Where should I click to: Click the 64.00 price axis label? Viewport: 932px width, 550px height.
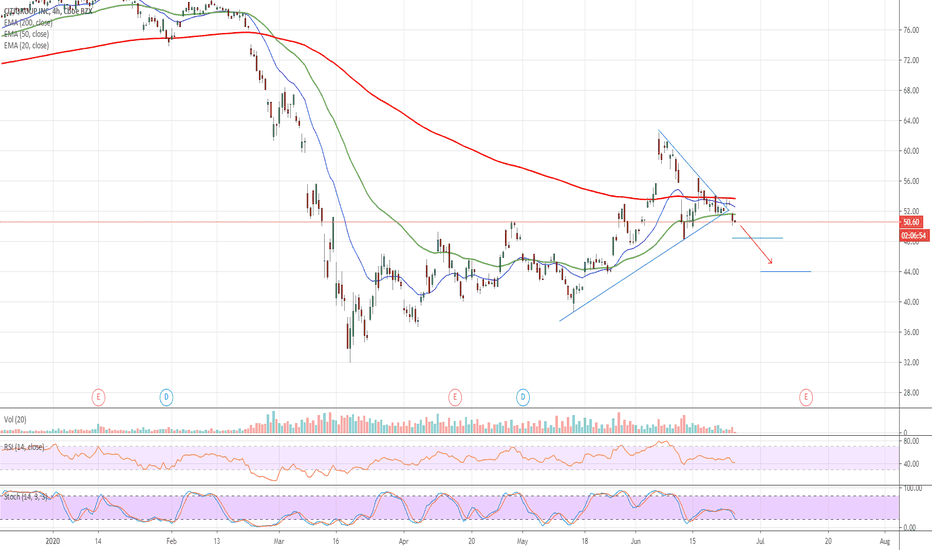[x=911, y=121]
